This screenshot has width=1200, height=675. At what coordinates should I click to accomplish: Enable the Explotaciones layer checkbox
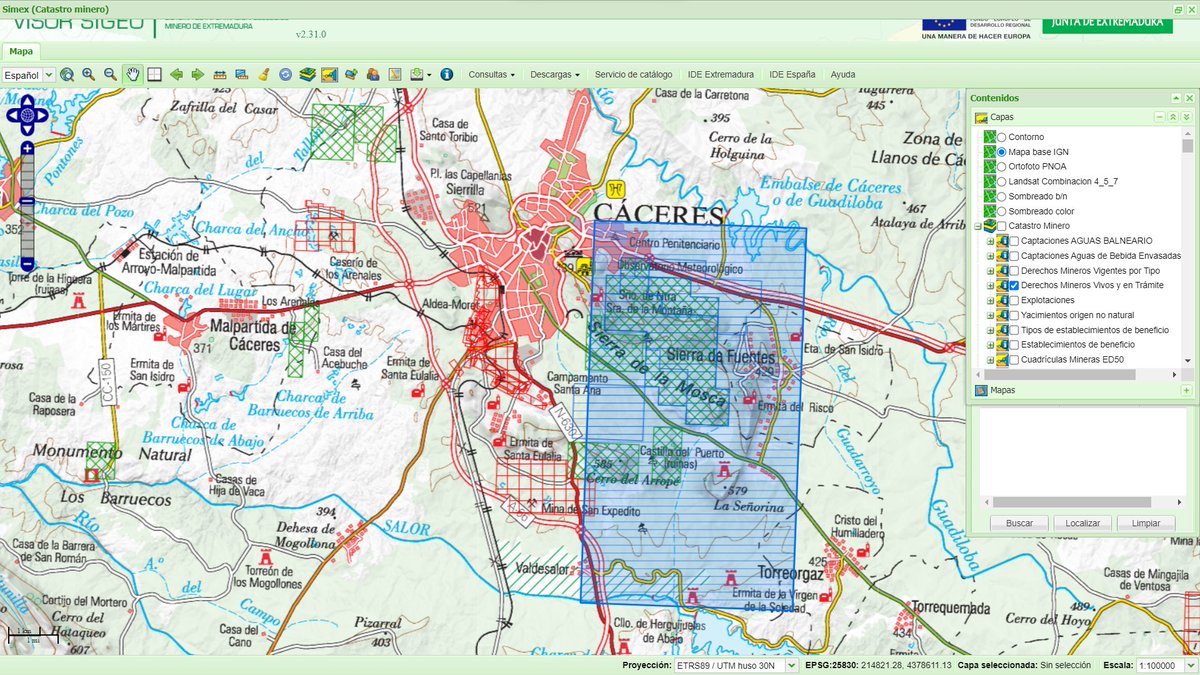[1014, 300]
